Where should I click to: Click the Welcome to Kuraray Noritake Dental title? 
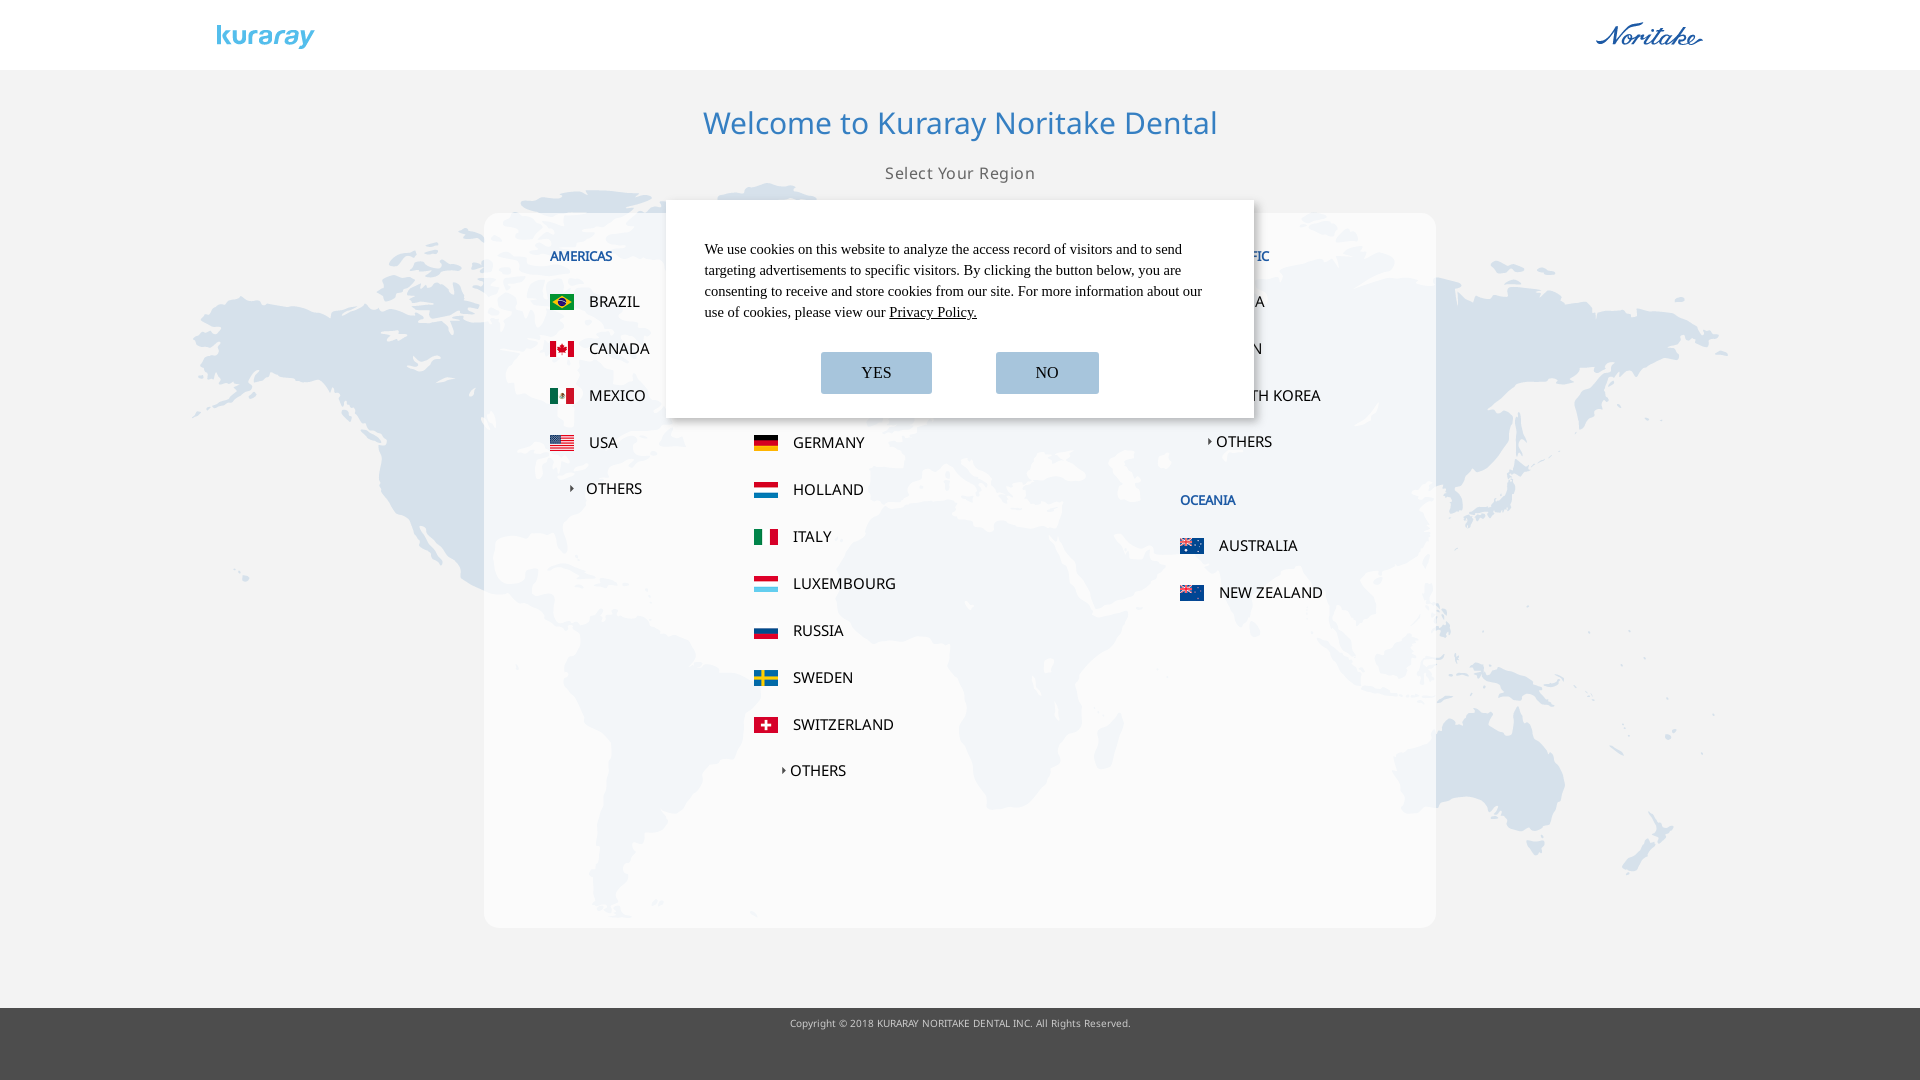tap(960, 123)
